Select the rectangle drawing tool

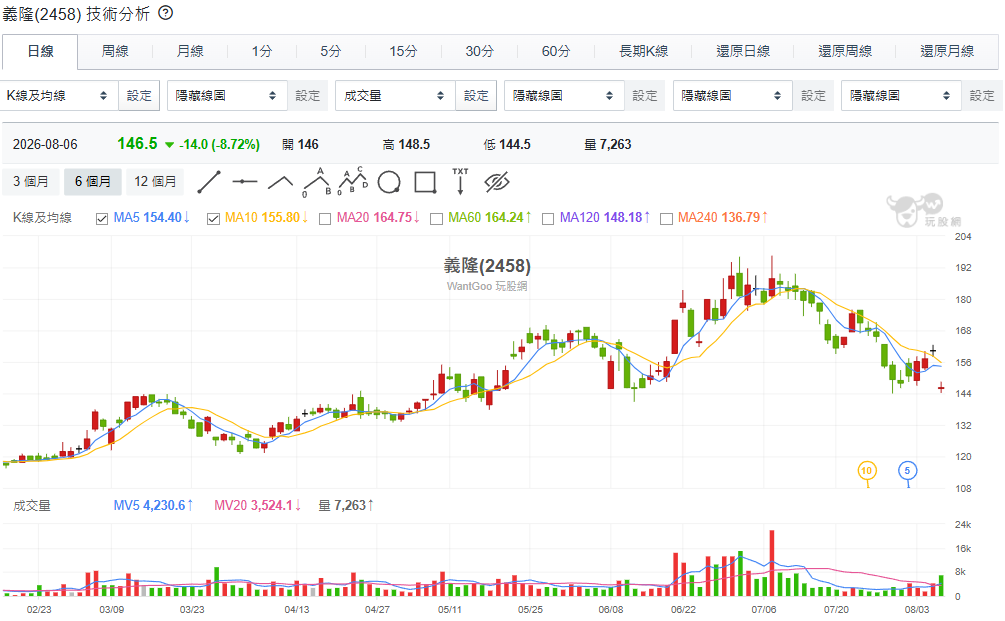click(425, 182)
